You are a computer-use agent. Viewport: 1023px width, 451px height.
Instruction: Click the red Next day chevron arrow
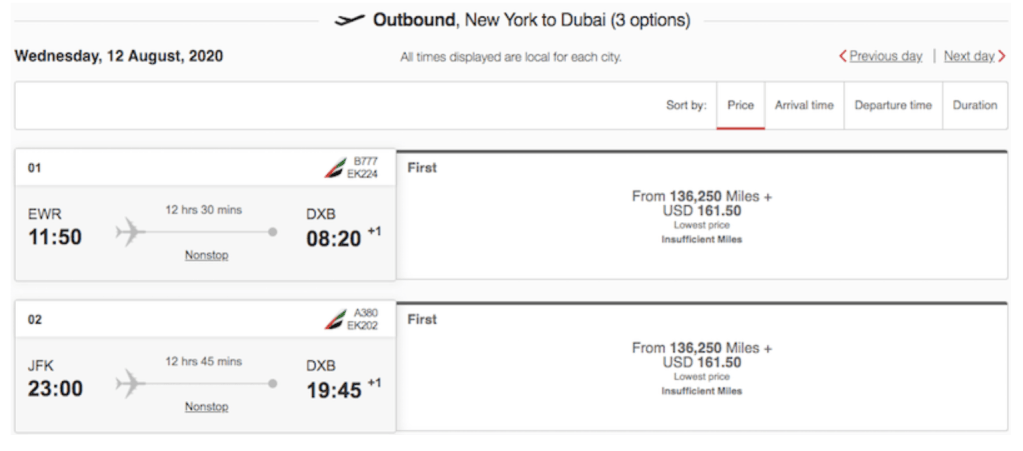pyautogui.click(x=1002, y=56)
